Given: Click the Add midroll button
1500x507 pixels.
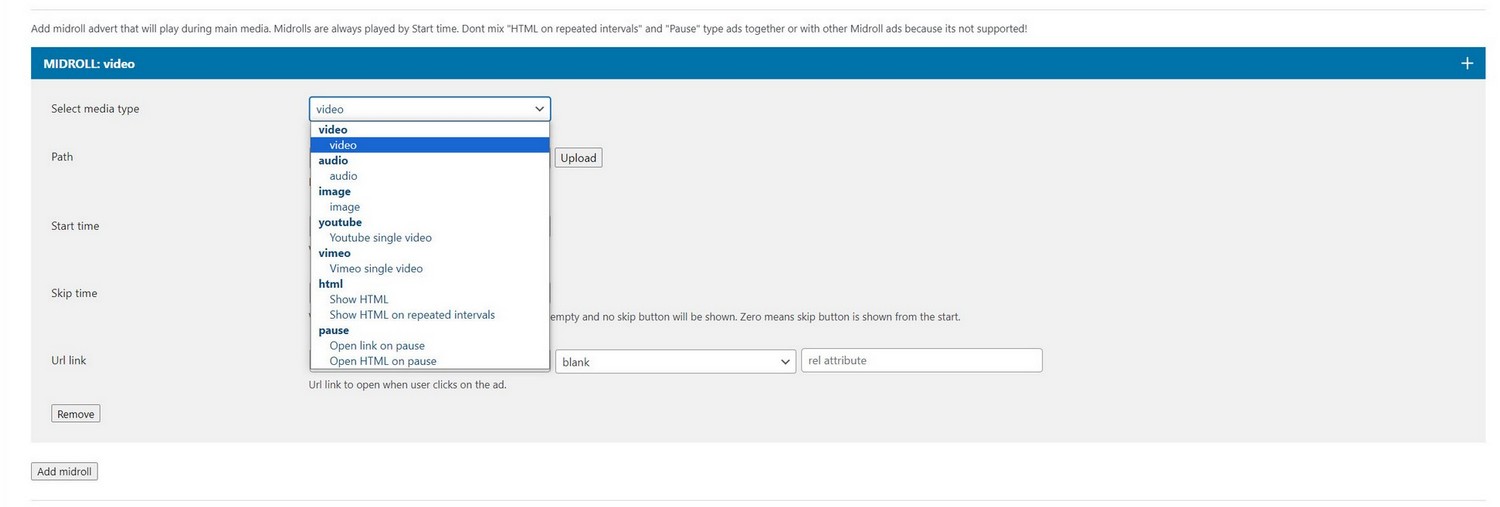Looking at the screenshot, I should point(64,472).
